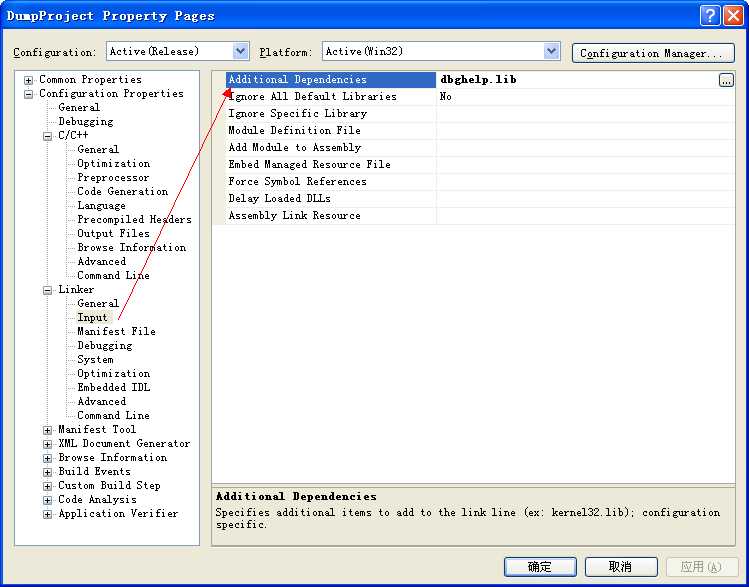Screen dimensions: 749x587
Task: Cancel with the 取消 button
Action: (621, 567)
